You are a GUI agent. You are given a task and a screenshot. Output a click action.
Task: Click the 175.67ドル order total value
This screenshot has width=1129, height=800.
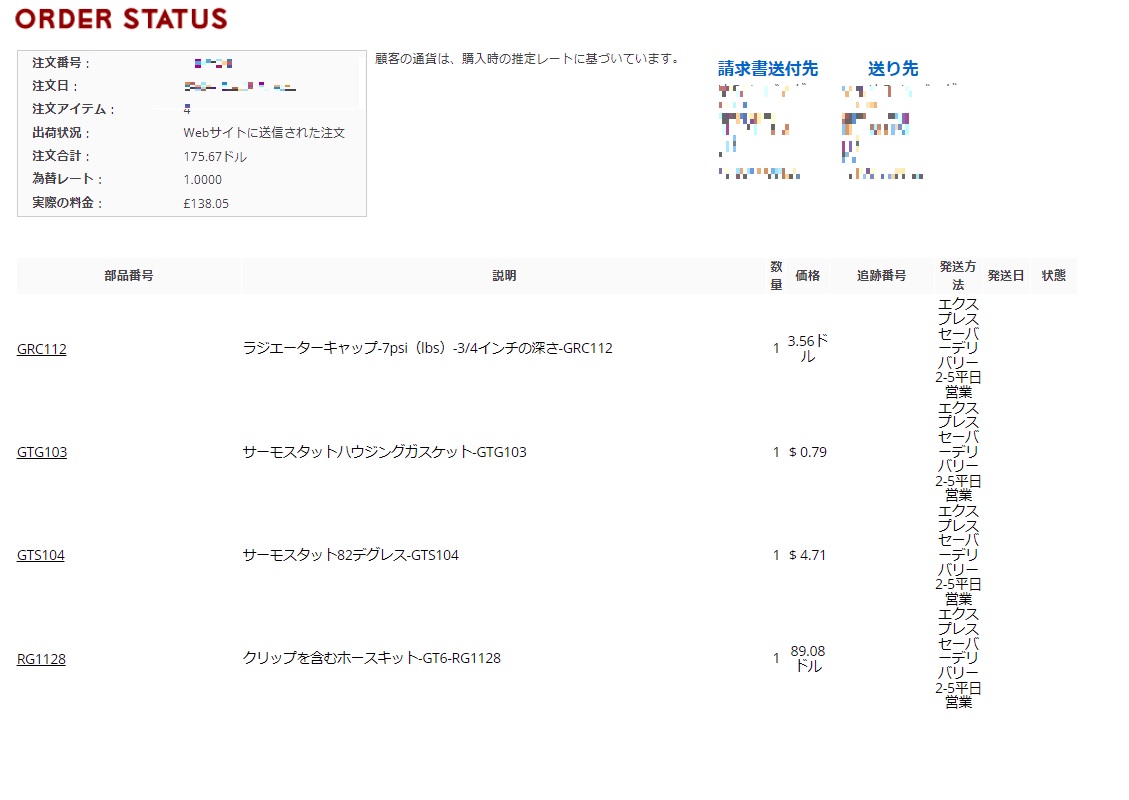(215, 157)
